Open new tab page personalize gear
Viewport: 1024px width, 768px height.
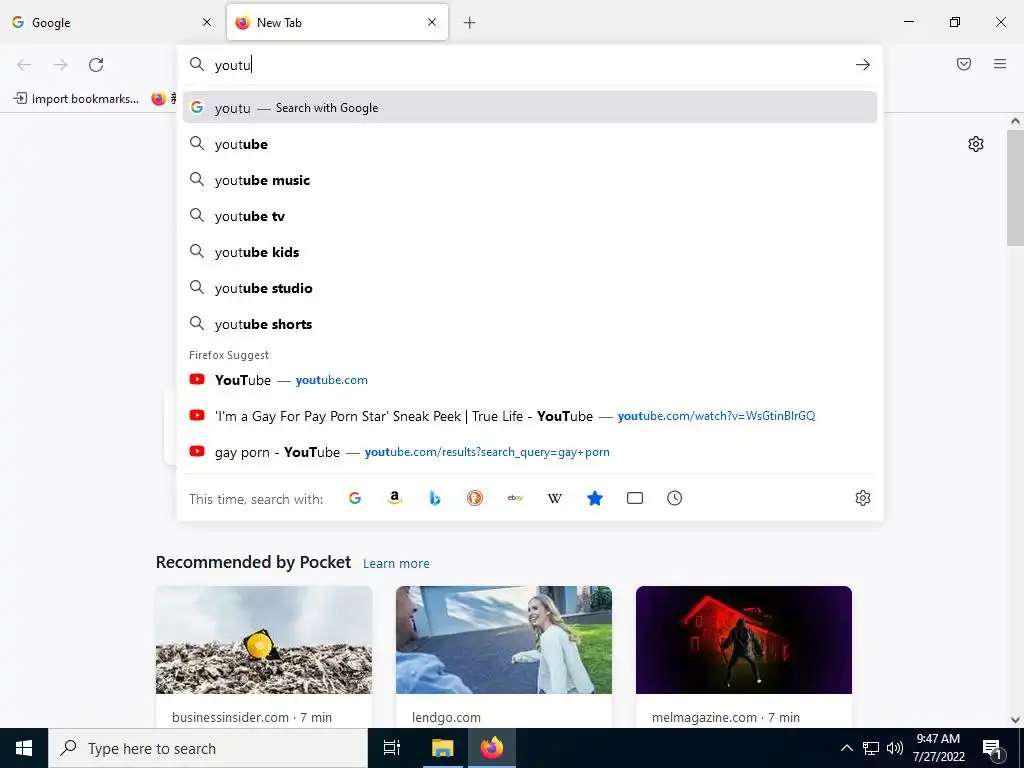point(976,144)
